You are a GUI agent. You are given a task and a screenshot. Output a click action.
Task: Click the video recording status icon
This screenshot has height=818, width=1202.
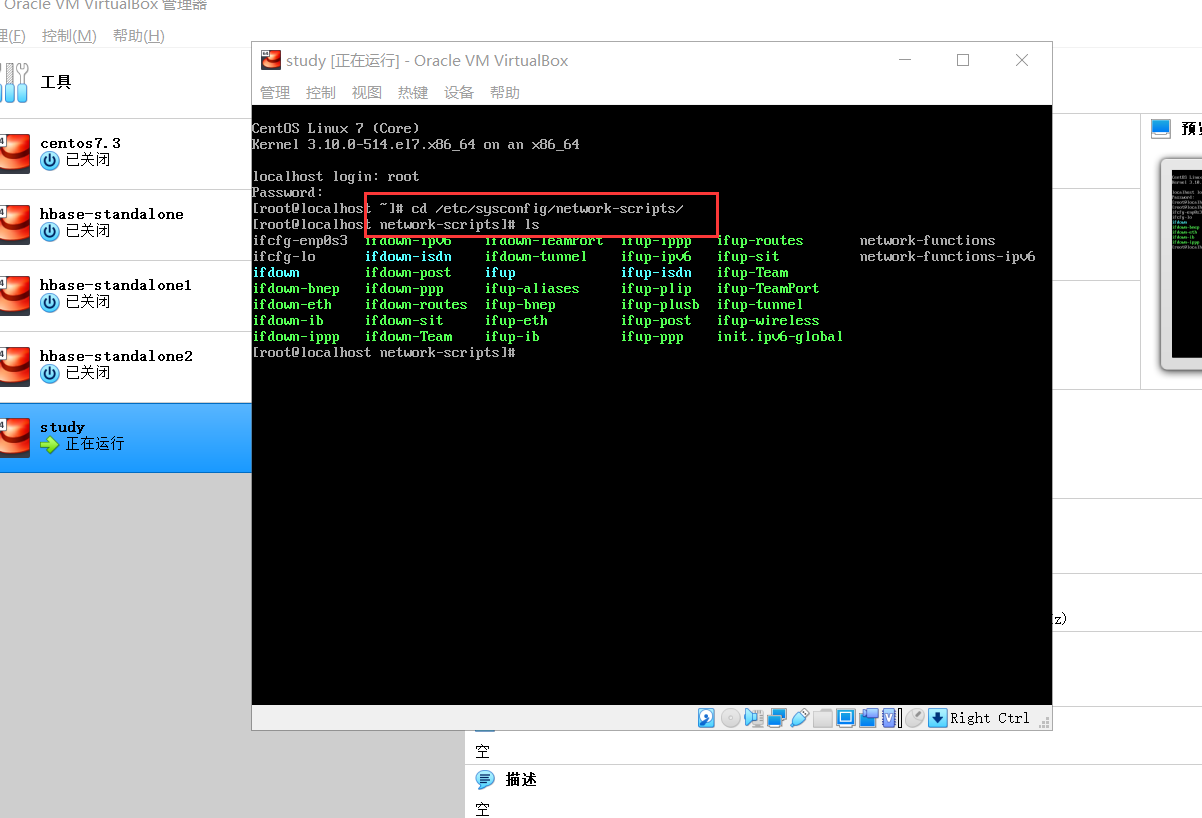tap(868, 717)
